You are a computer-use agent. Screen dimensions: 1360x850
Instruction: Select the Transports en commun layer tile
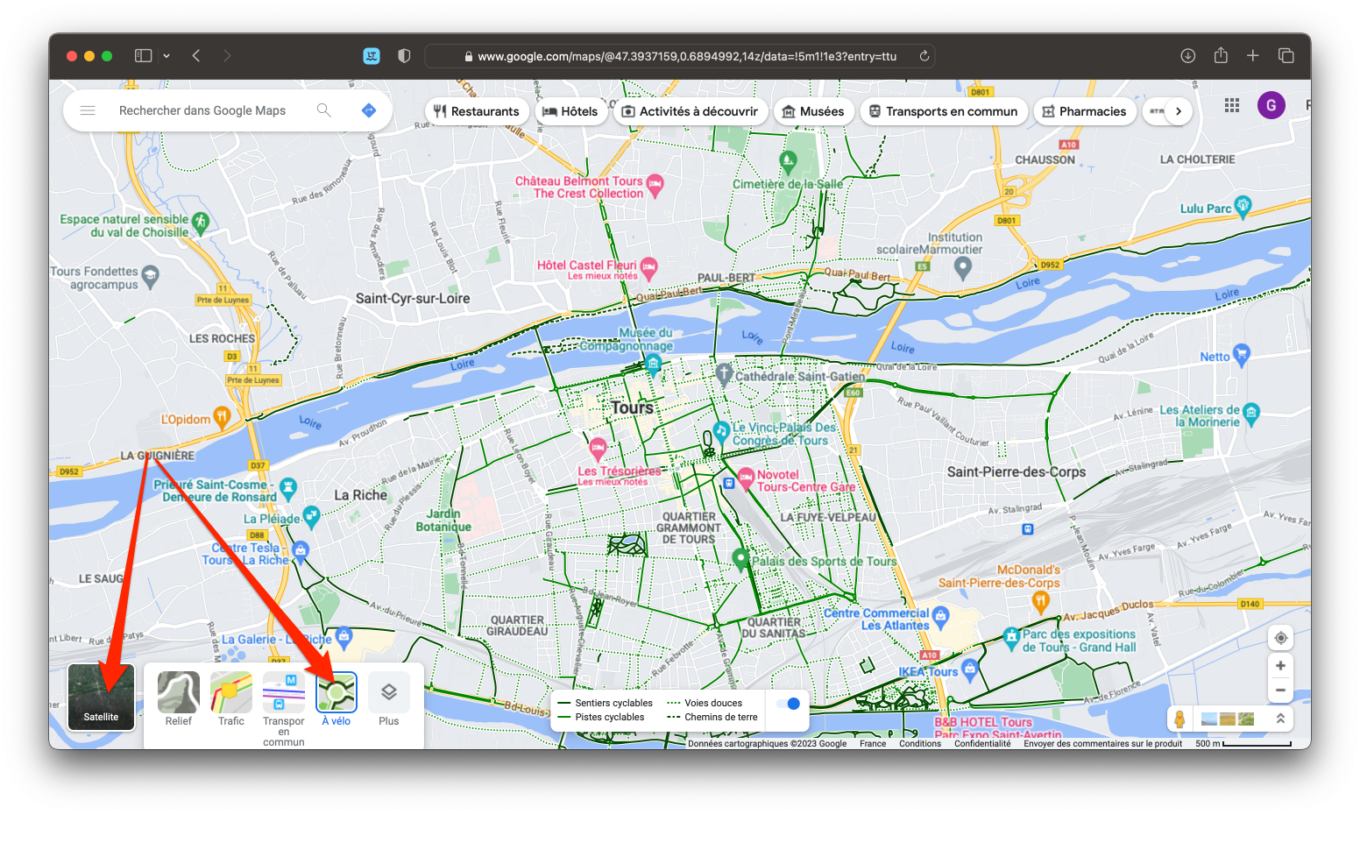pos(284,710)
